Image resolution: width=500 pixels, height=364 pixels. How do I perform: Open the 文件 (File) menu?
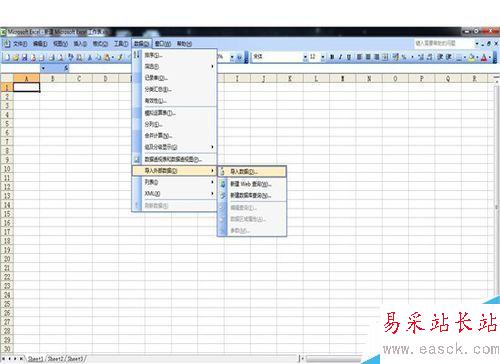(21, 44)
